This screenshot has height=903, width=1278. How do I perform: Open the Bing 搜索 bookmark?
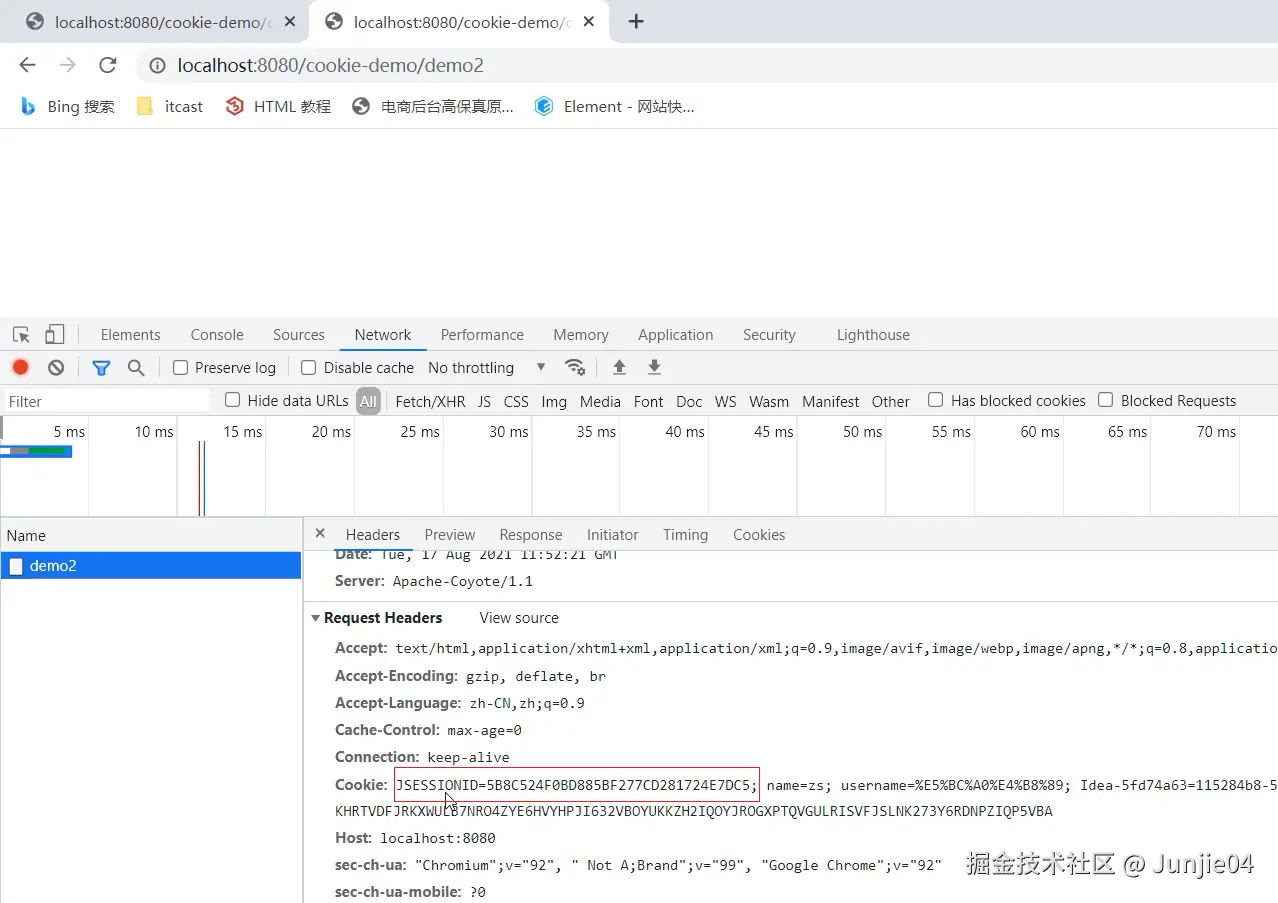click(x=67, y=106)
